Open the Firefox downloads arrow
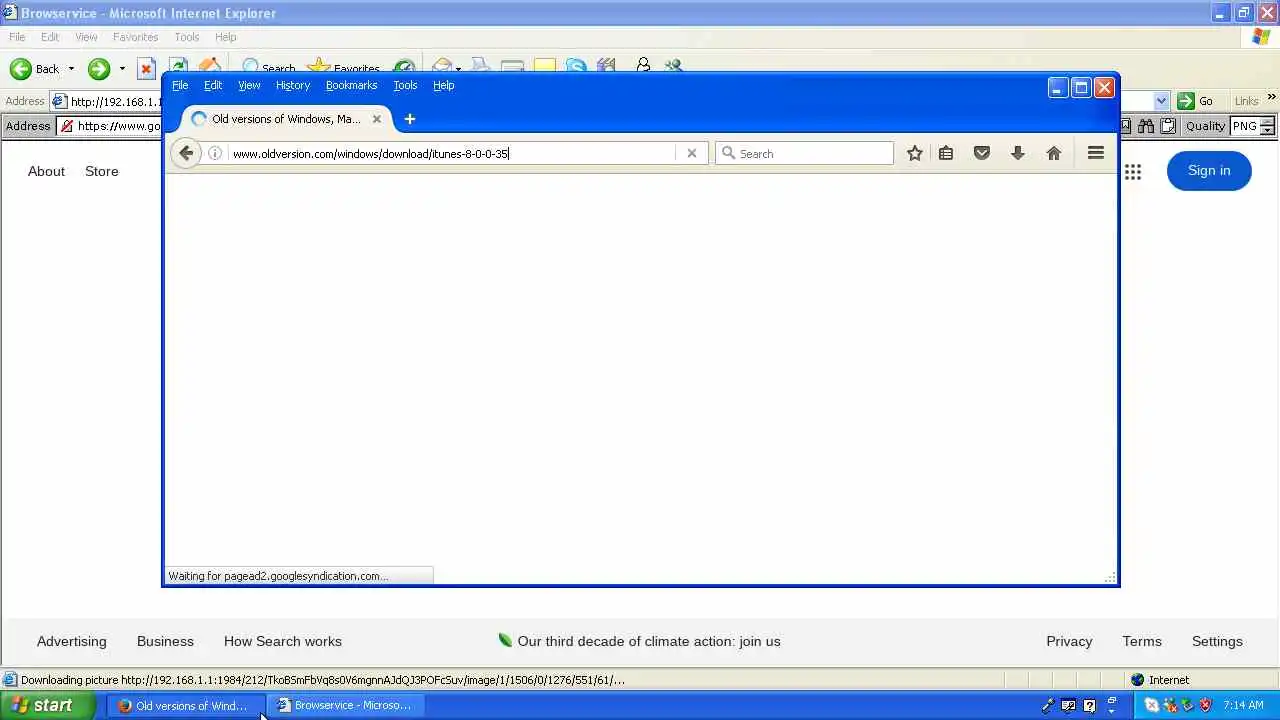 1018,153
